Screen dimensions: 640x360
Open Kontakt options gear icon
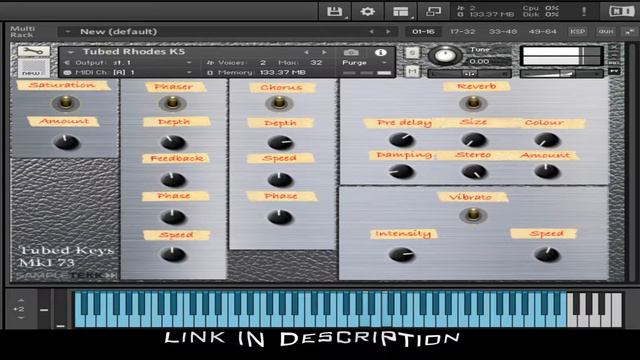point(367,11)
